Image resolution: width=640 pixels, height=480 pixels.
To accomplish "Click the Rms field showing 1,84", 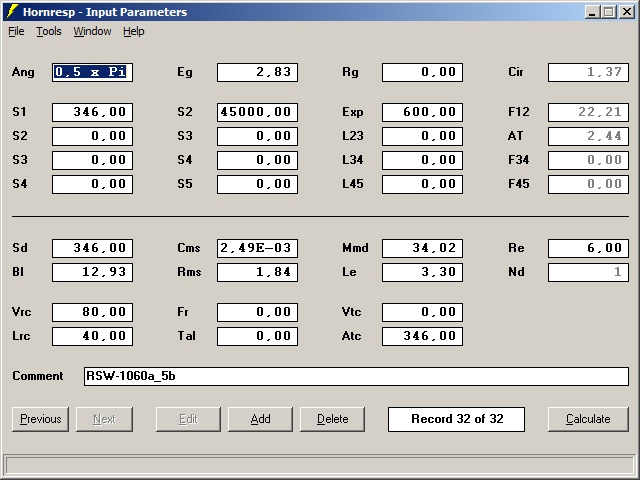I will (258, 272).
